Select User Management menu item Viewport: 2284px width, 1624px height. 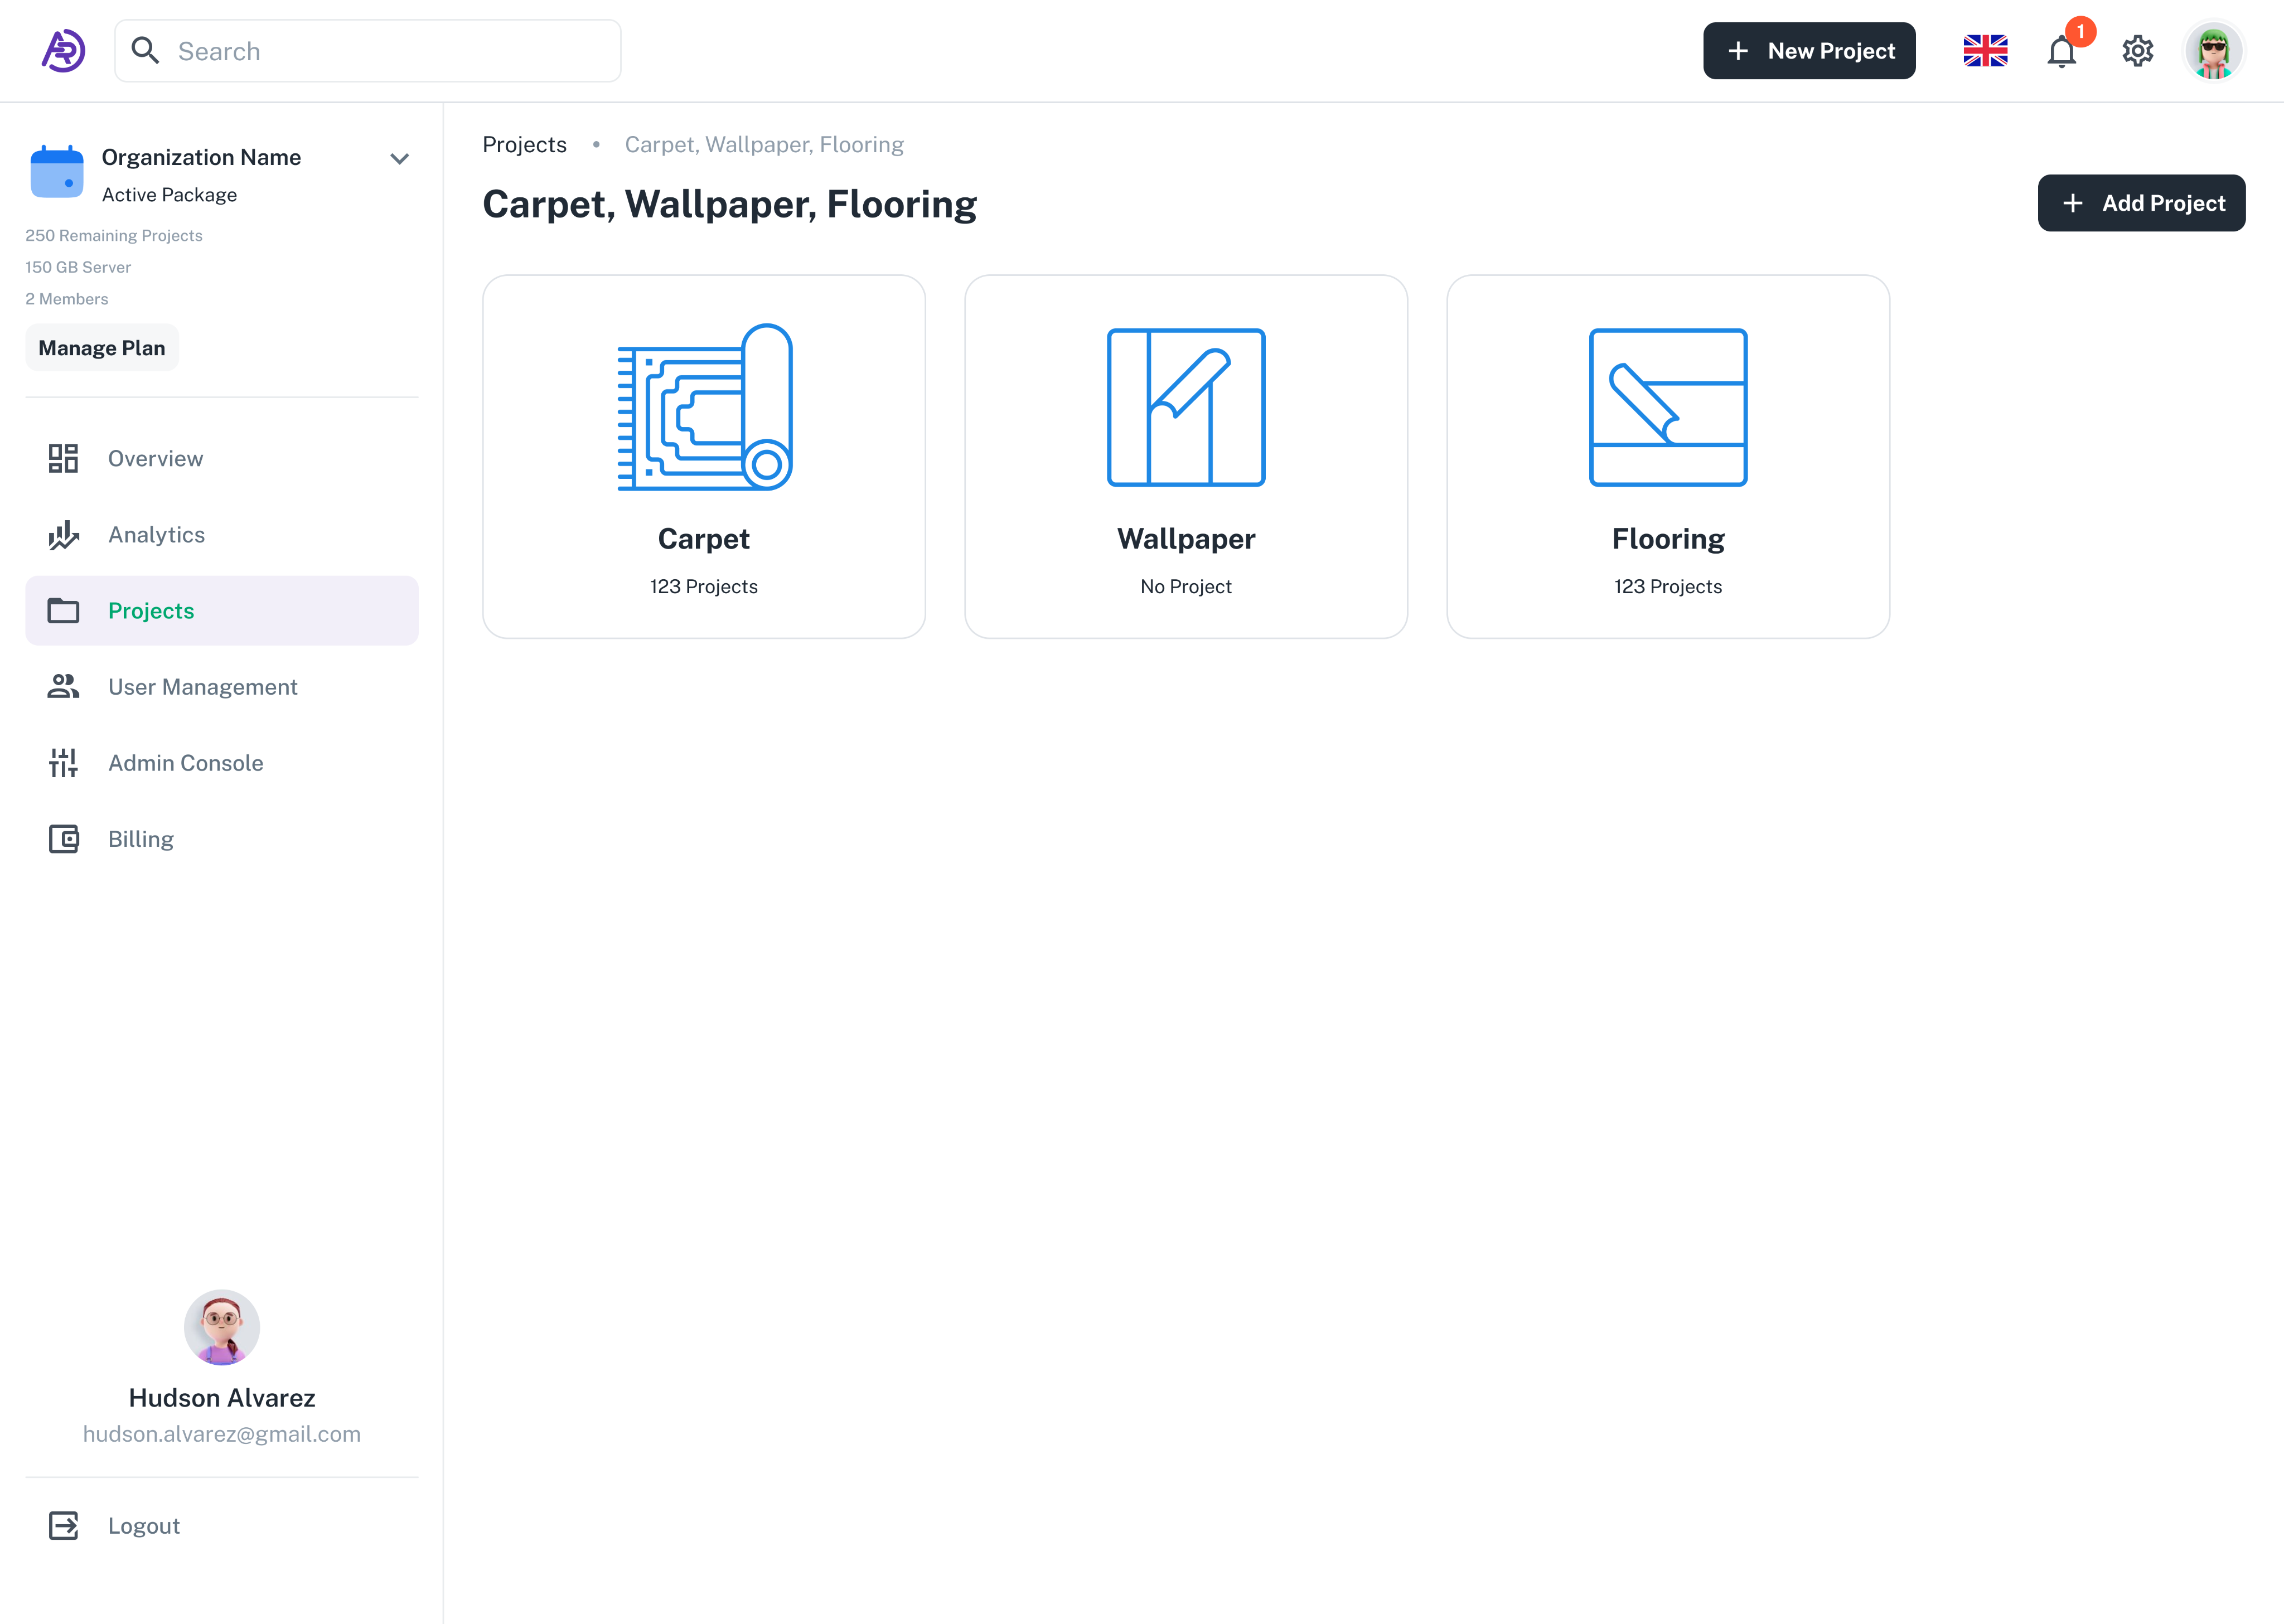tap(202, 687)
